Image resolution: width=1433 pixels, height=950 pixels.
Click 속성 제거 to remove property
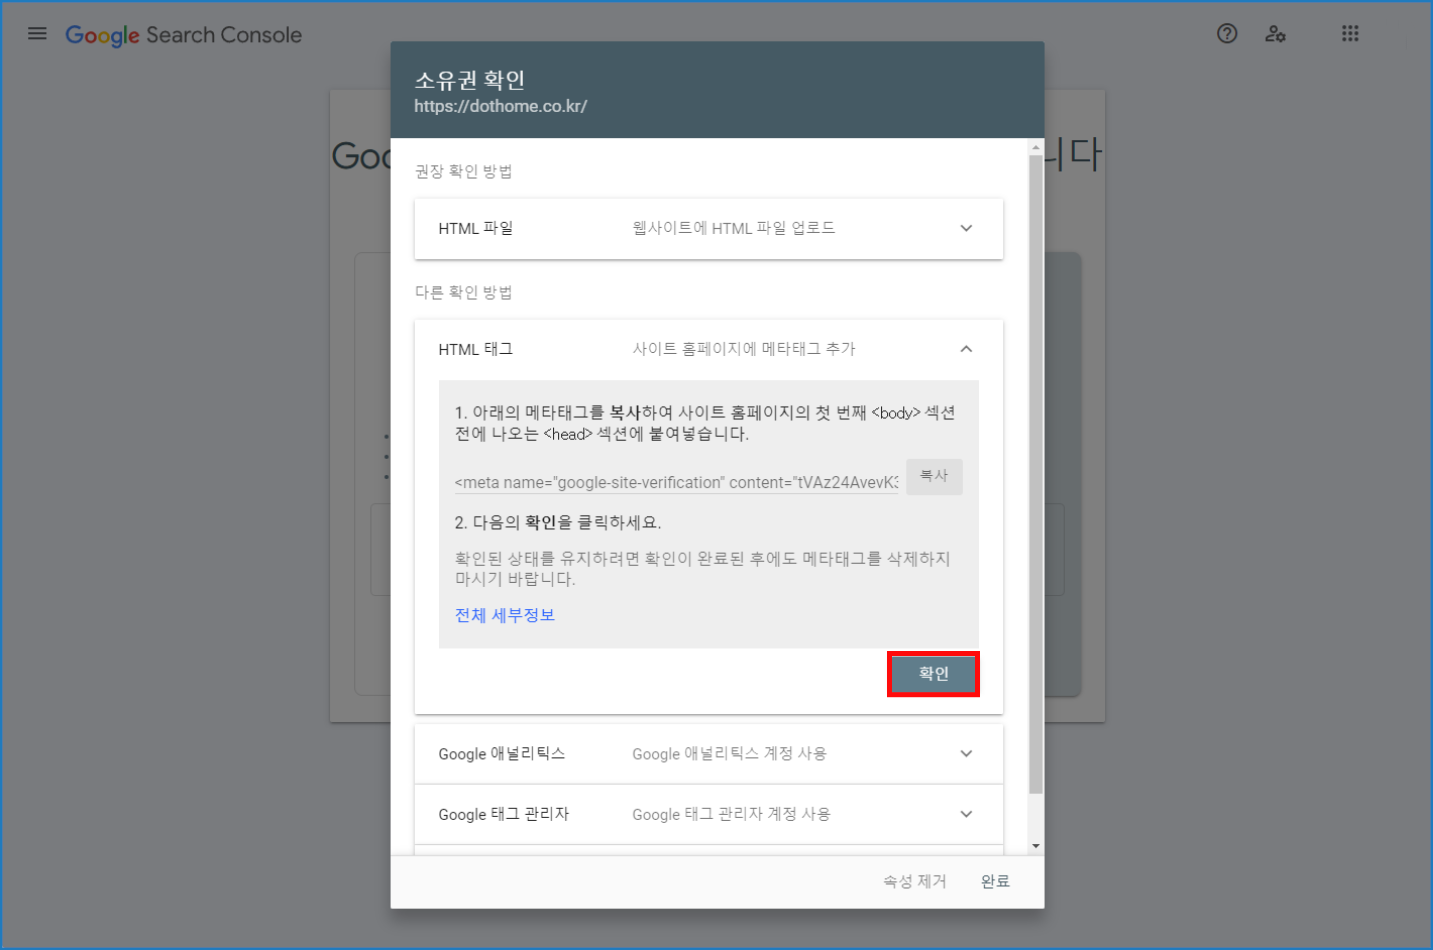pos(914,881)
